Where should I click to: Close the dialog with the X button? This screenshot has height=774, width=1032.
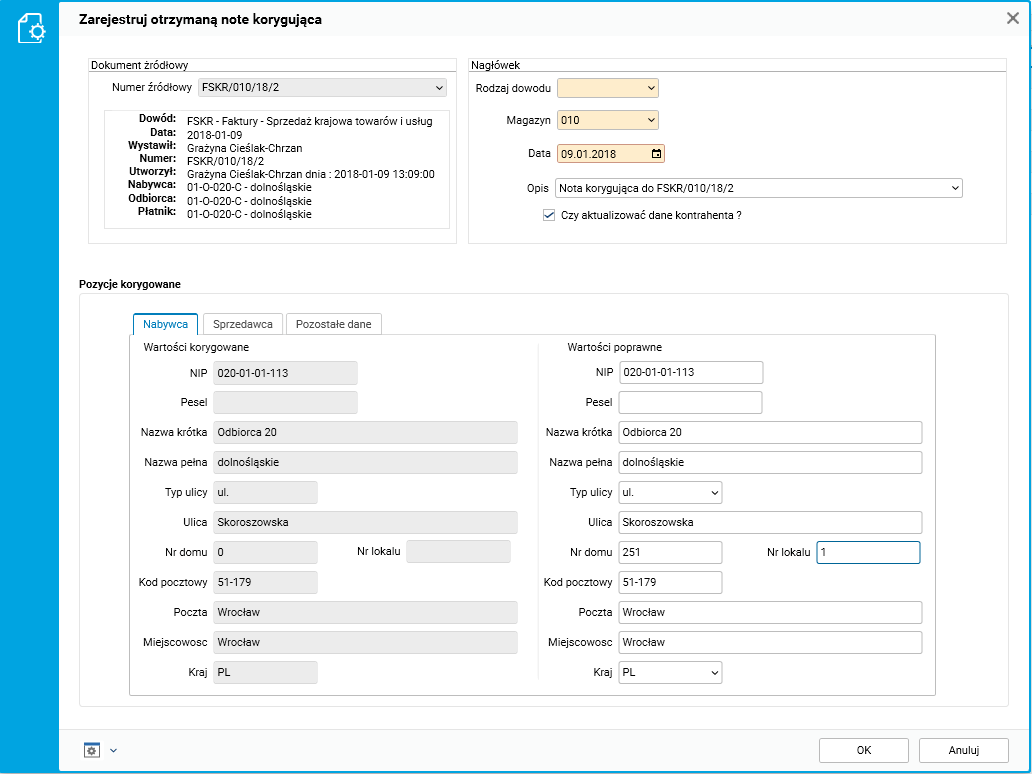(1011, 18)
